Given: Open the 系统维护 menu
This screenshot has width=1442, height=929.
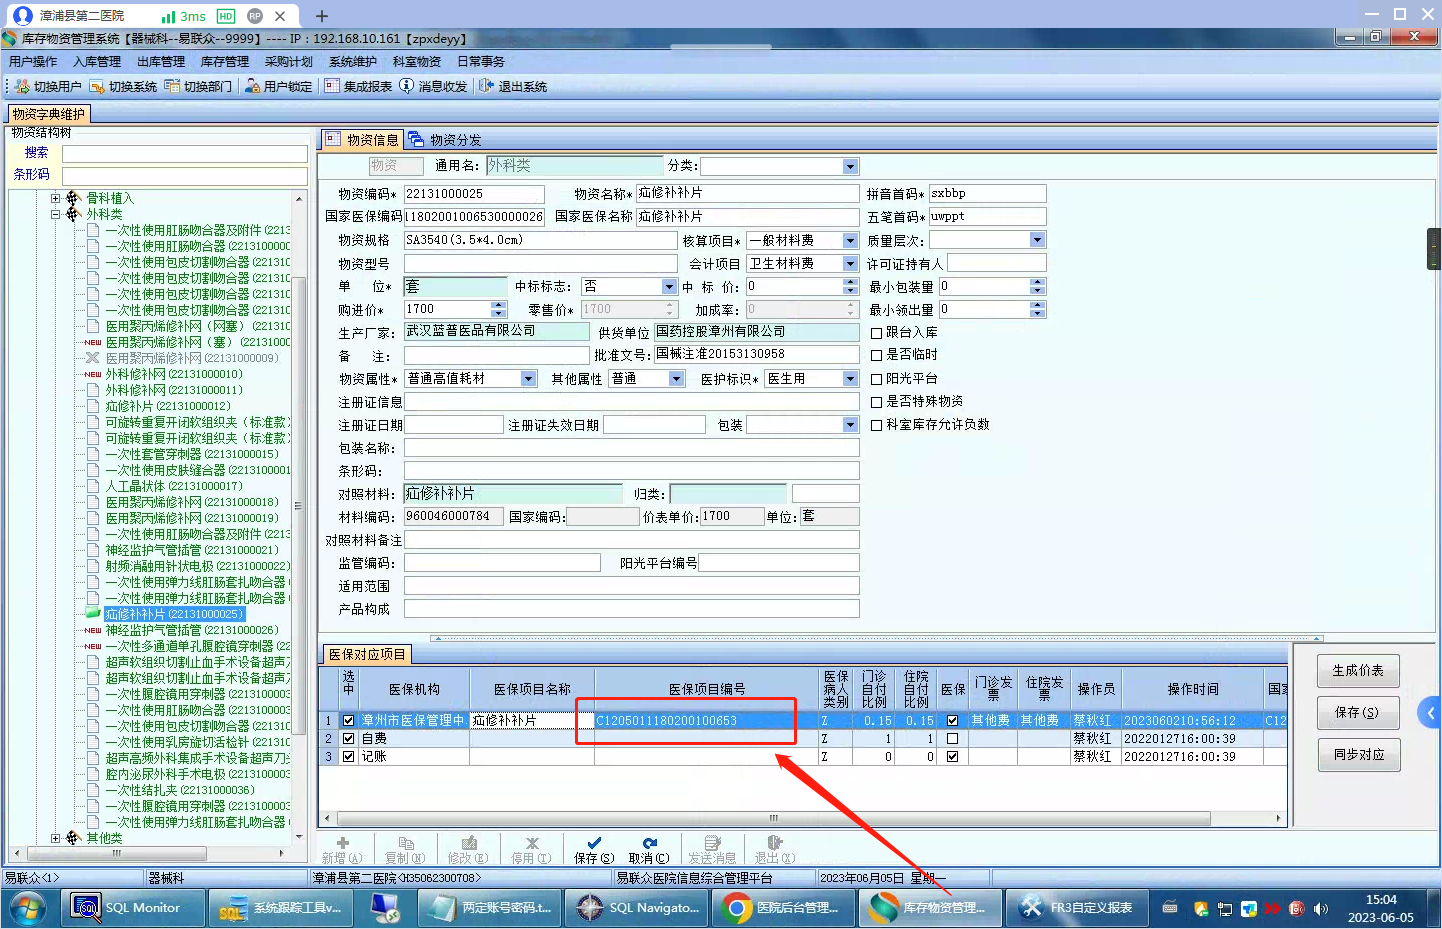Looking at the screenshot, I should 353,62.
